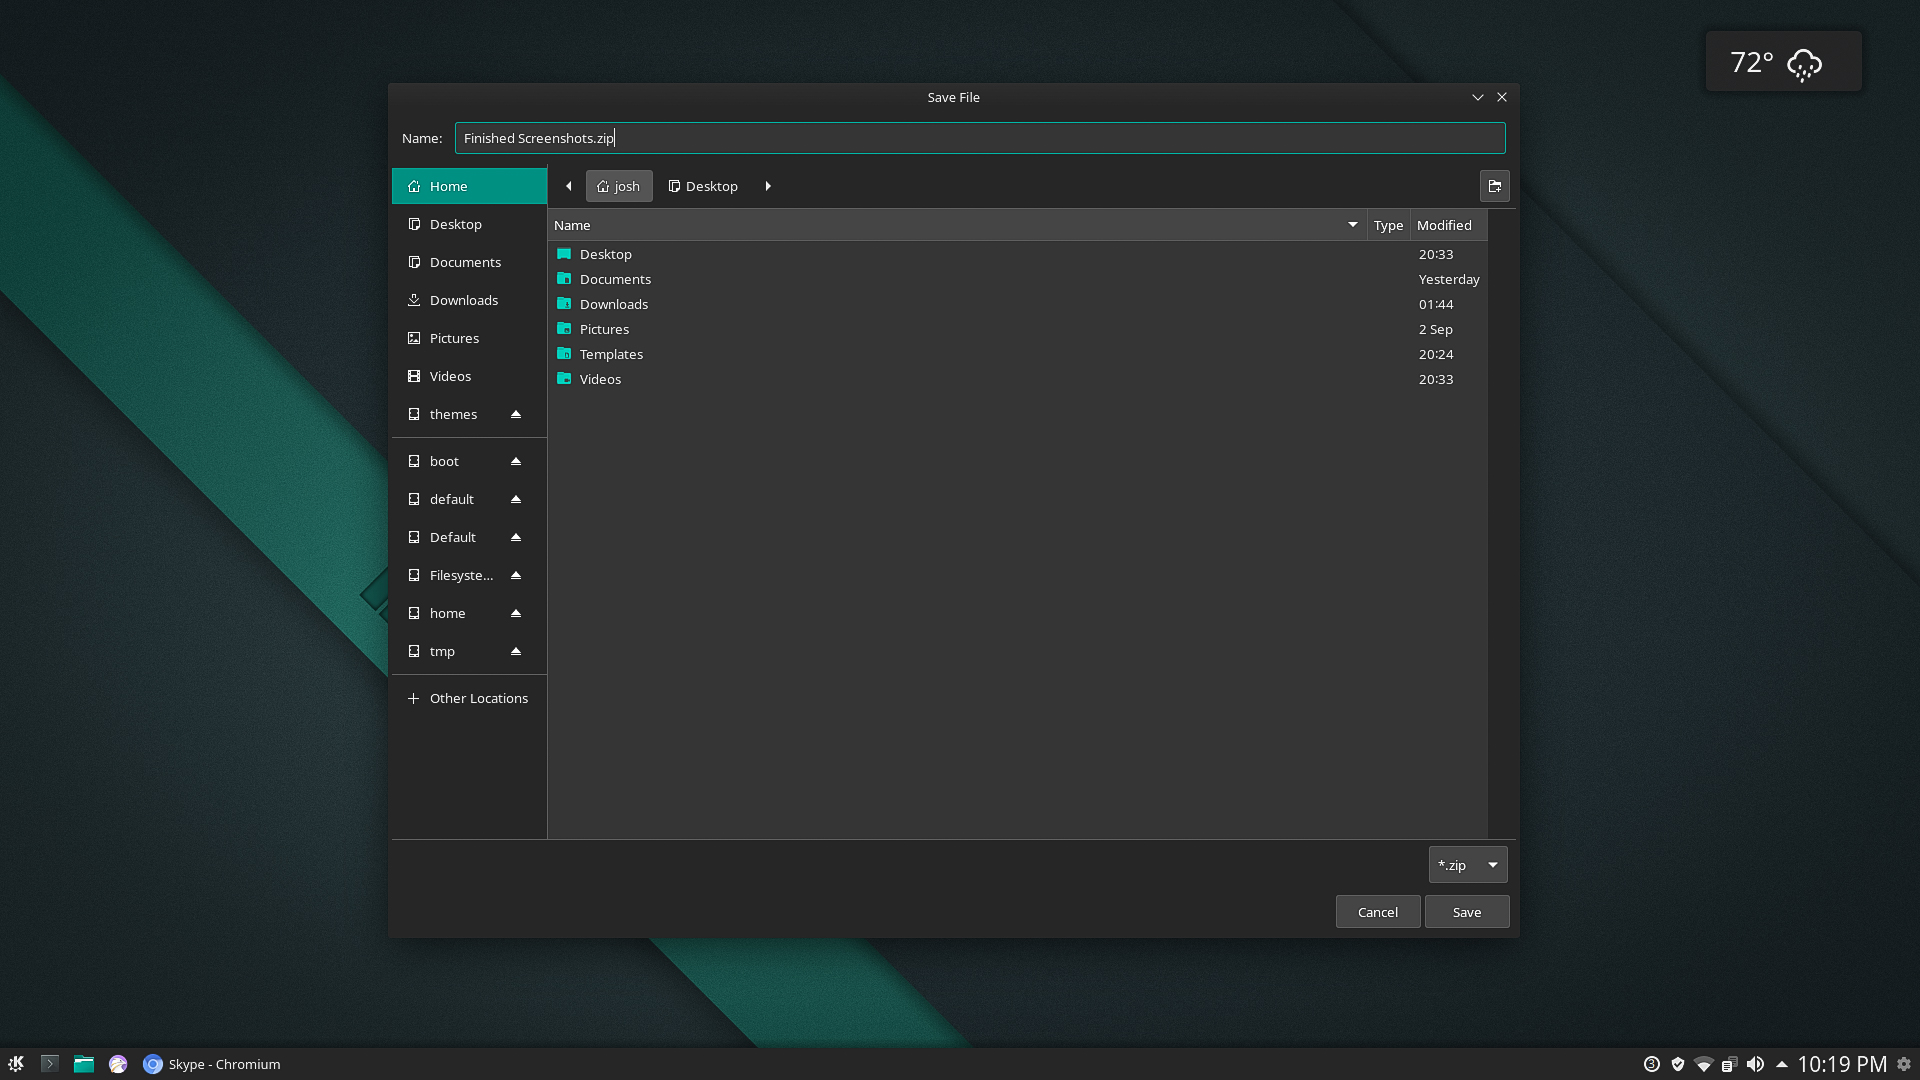Click the Skype Chromium taskbar icon
1920x1080 pixels.
click(153, 1064)
